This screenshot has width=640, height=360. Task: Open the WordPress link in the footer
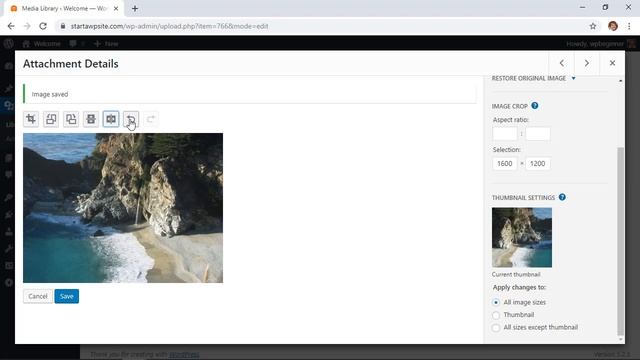184,354
